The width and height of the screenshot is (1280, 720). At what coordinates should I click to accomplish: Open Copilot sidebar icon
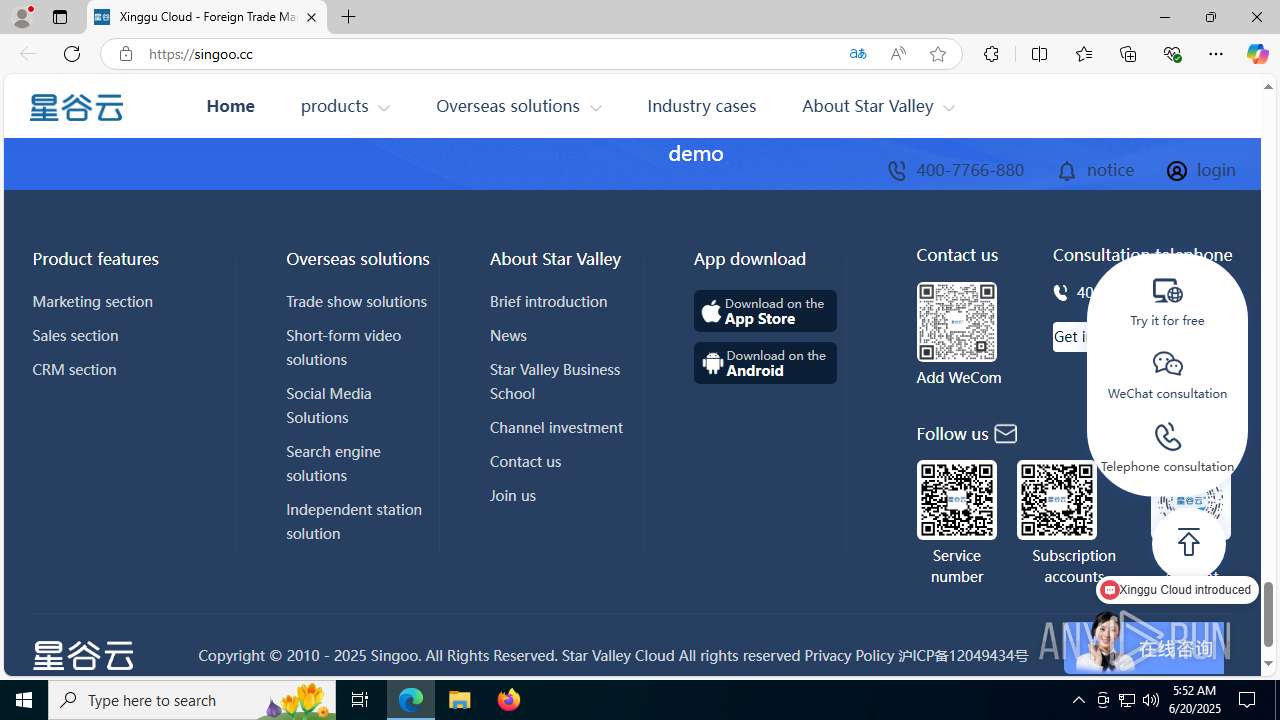(x=1257, y=54)
